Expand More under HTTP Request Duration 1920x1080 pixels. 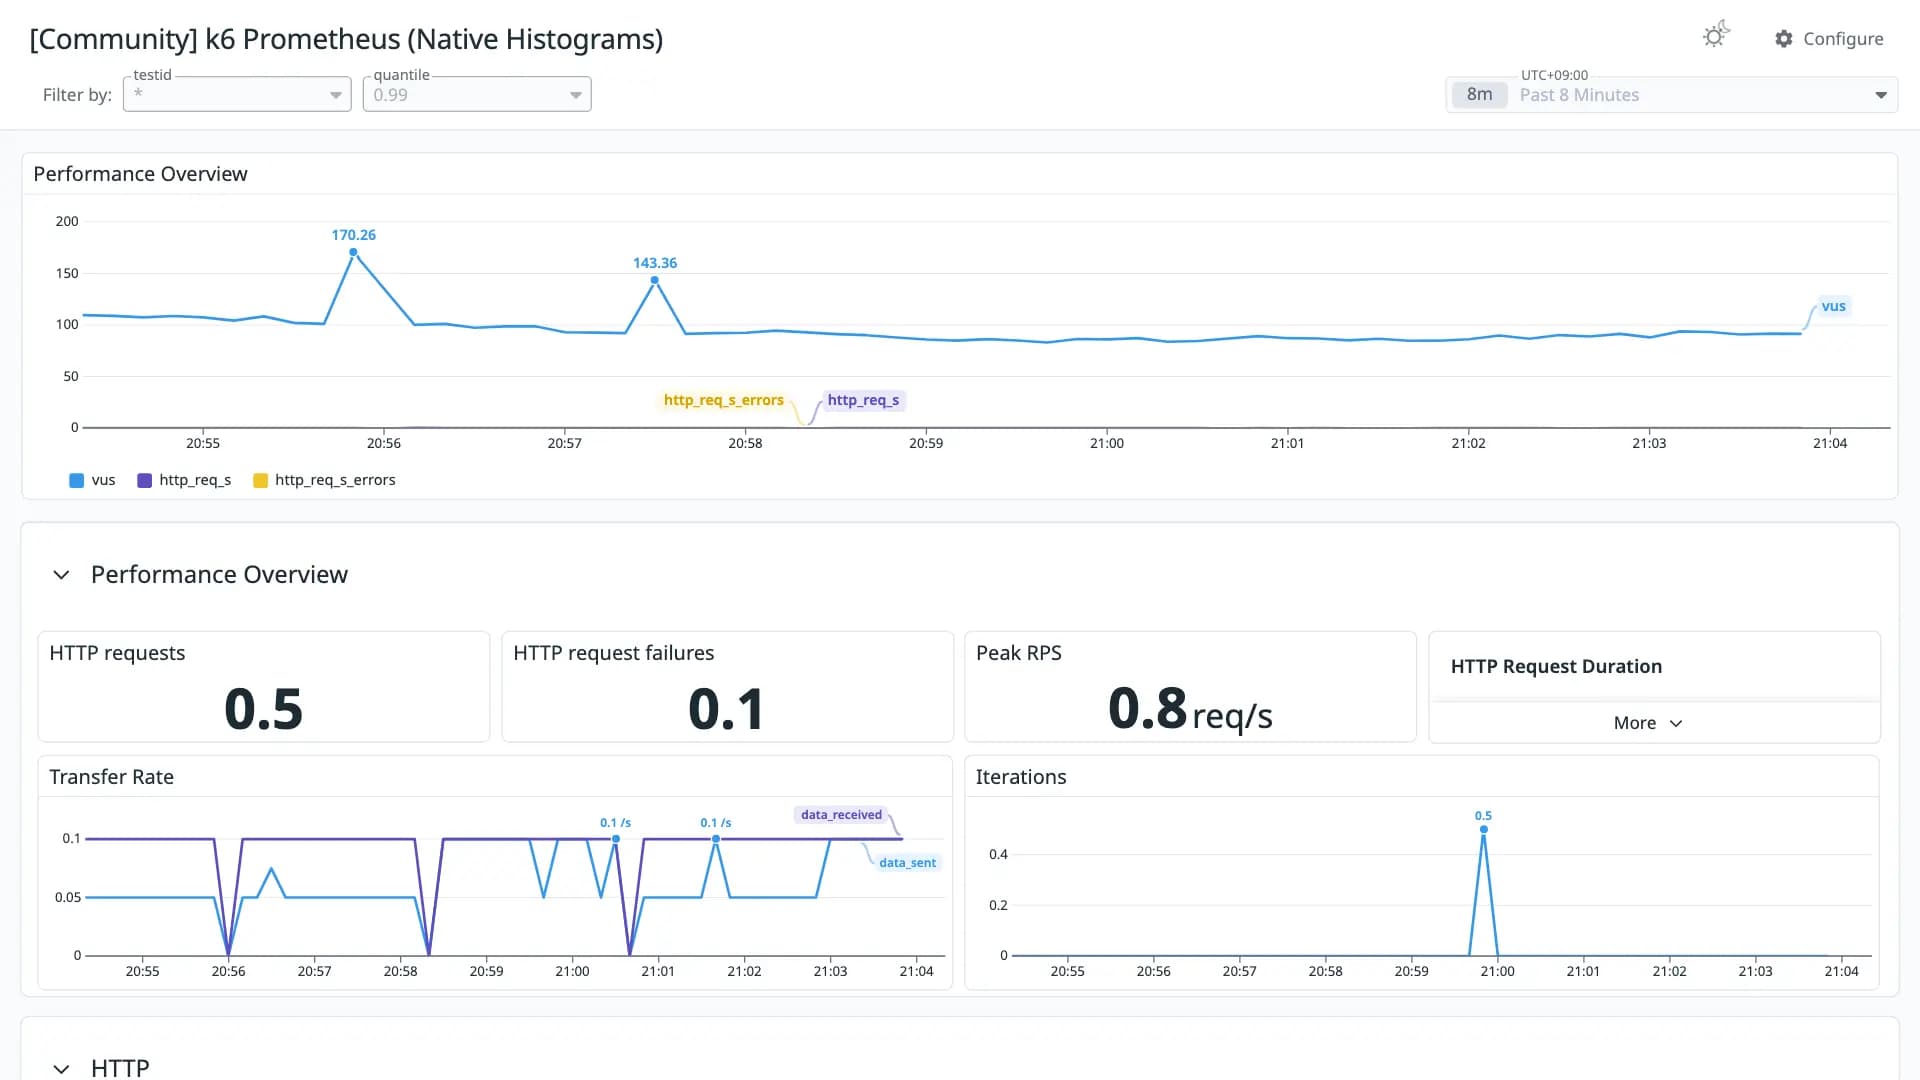pyautogui.click(x=1648, y=723)
